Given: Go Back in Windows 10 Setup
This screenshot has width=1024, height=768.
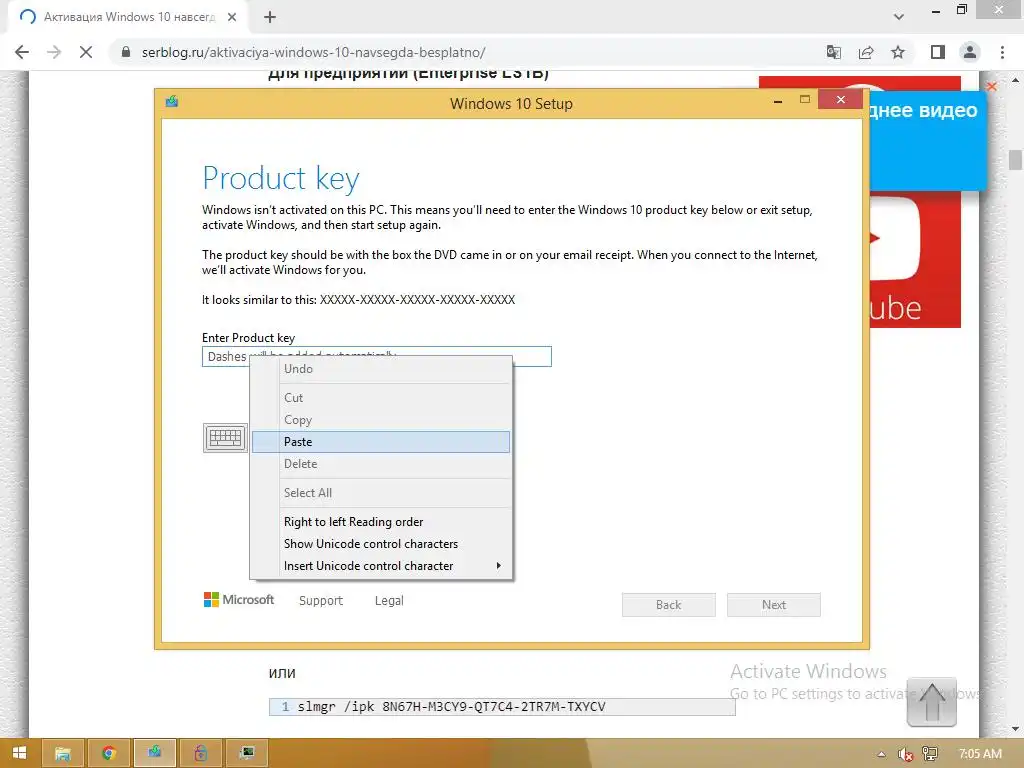Looking at the screenshot, I should tap(669, 605).
